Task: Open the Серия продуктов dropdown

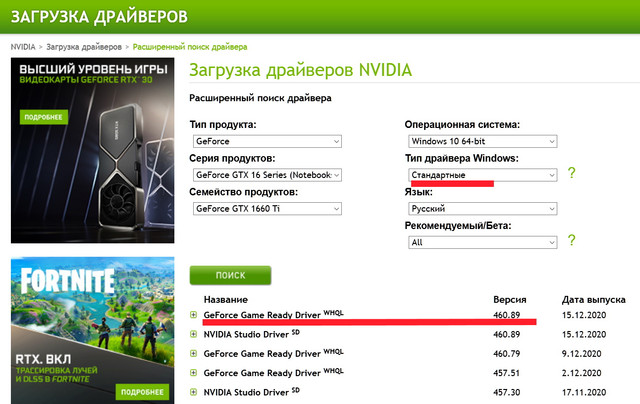Action: (267, 175)
